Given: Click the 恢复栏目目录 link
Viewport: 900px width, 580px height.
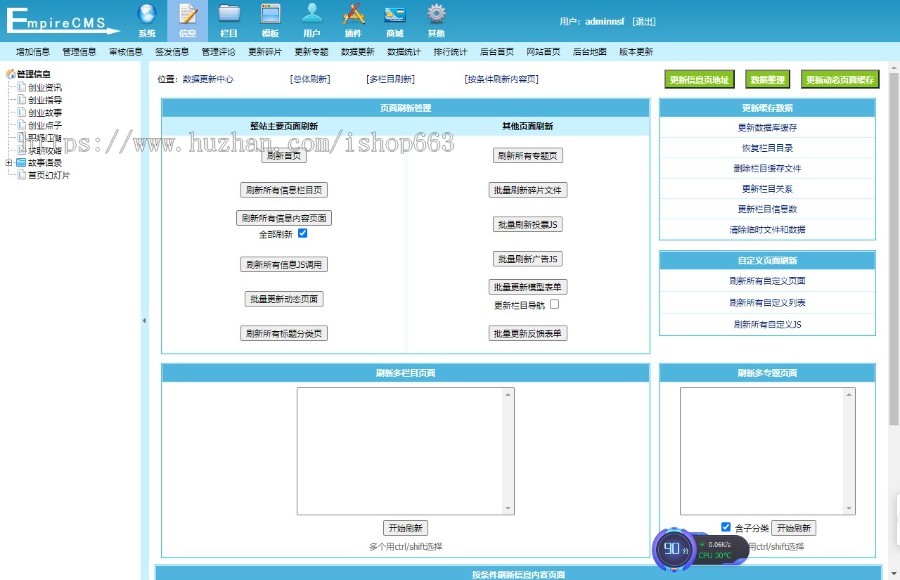Looking at the screenshot, I should coord(767,148).
